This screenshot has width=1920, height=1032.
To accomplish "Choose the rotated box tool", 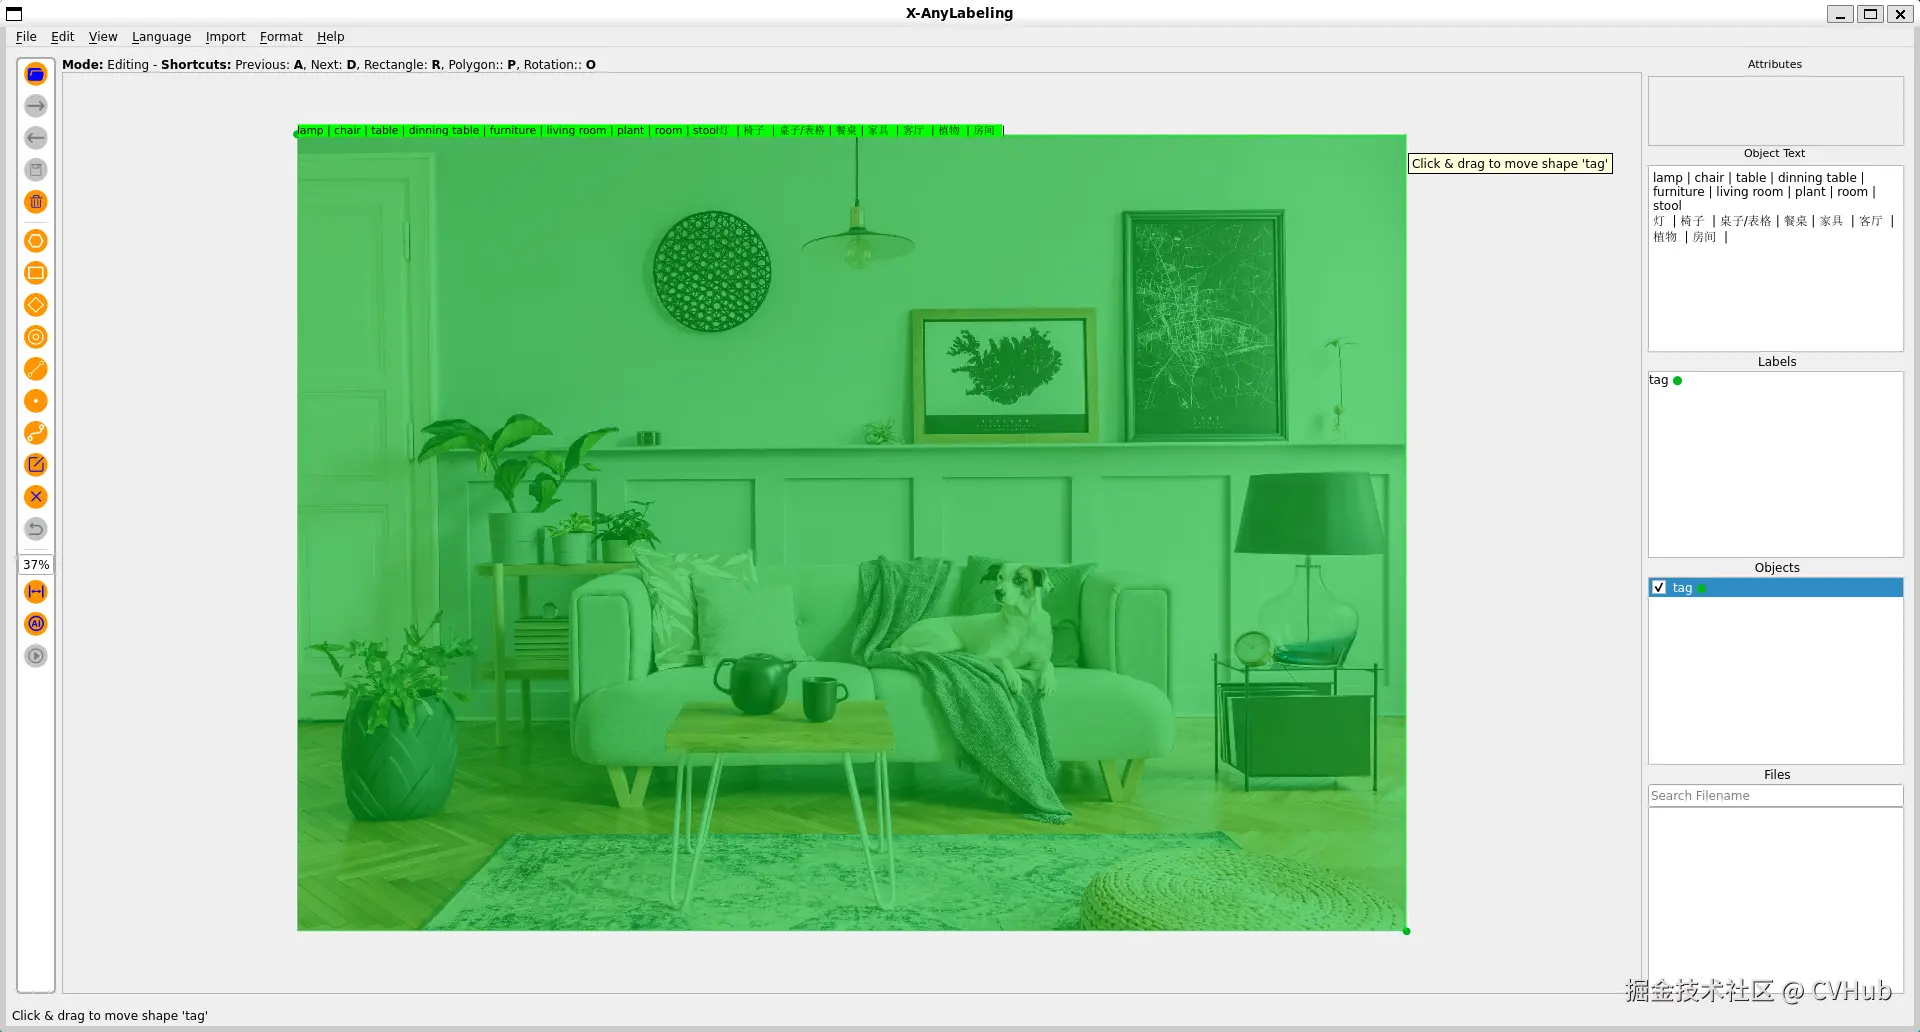I will click(36, 305).
